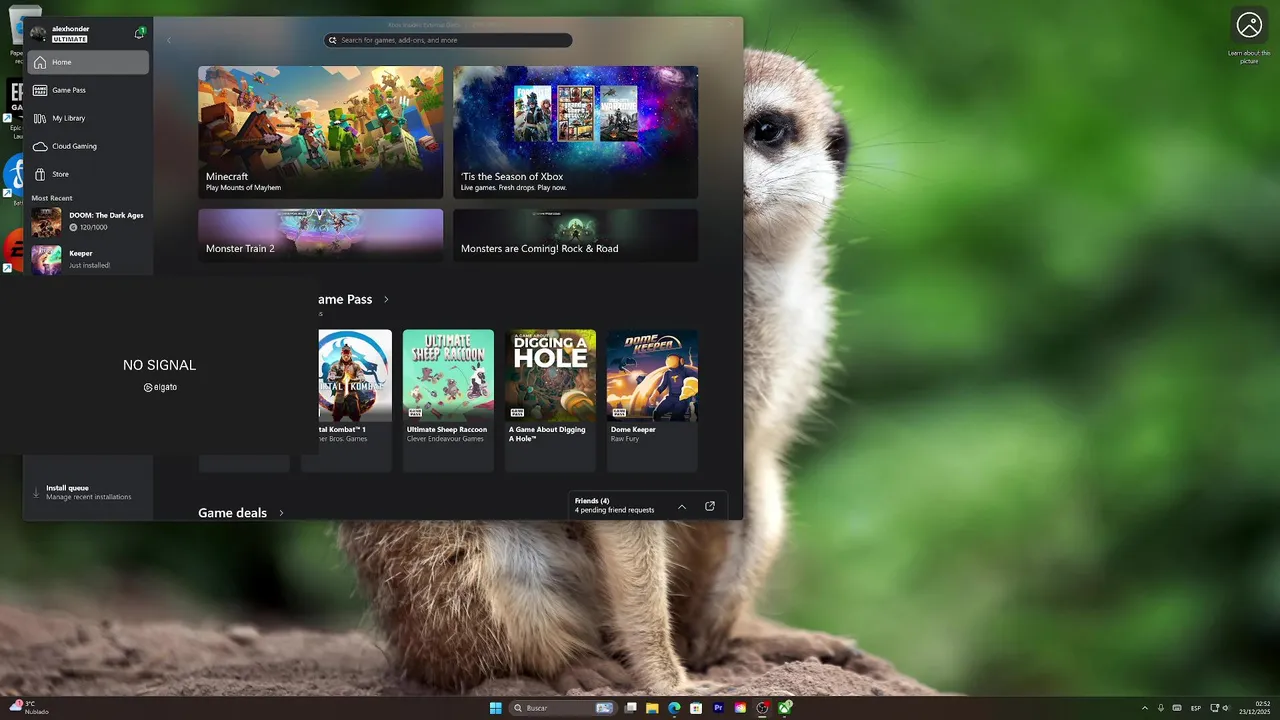Open Keeper from Most Recent list
Image resolution: width=1280 pixels, height=720 pixels.
[x=88, y=259]
